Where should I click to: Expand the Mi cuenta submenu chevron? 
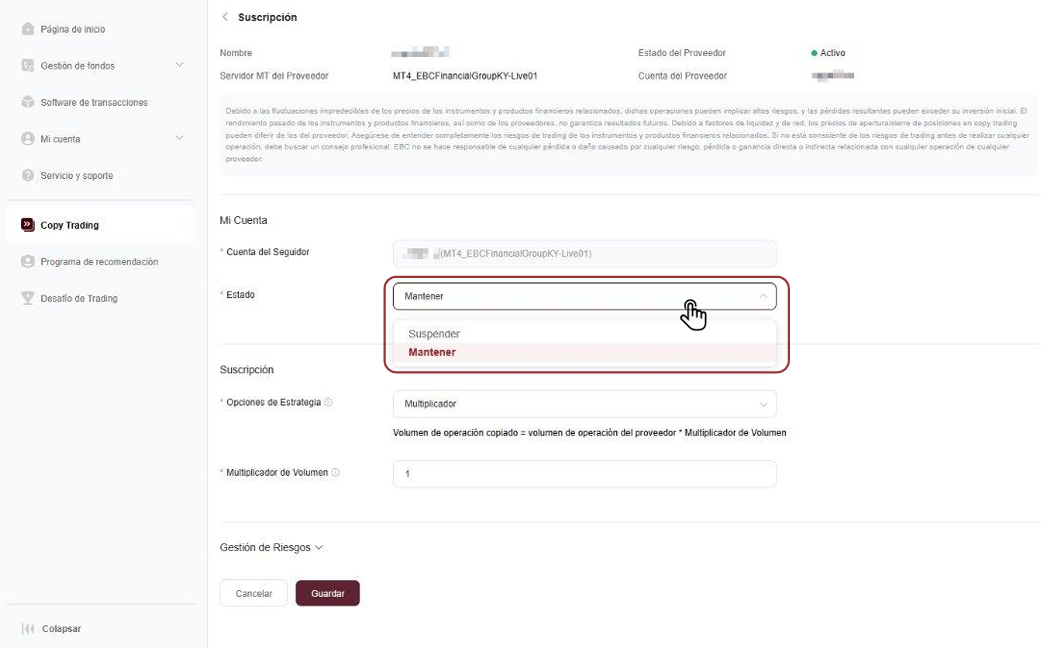(x=179, y=138)
